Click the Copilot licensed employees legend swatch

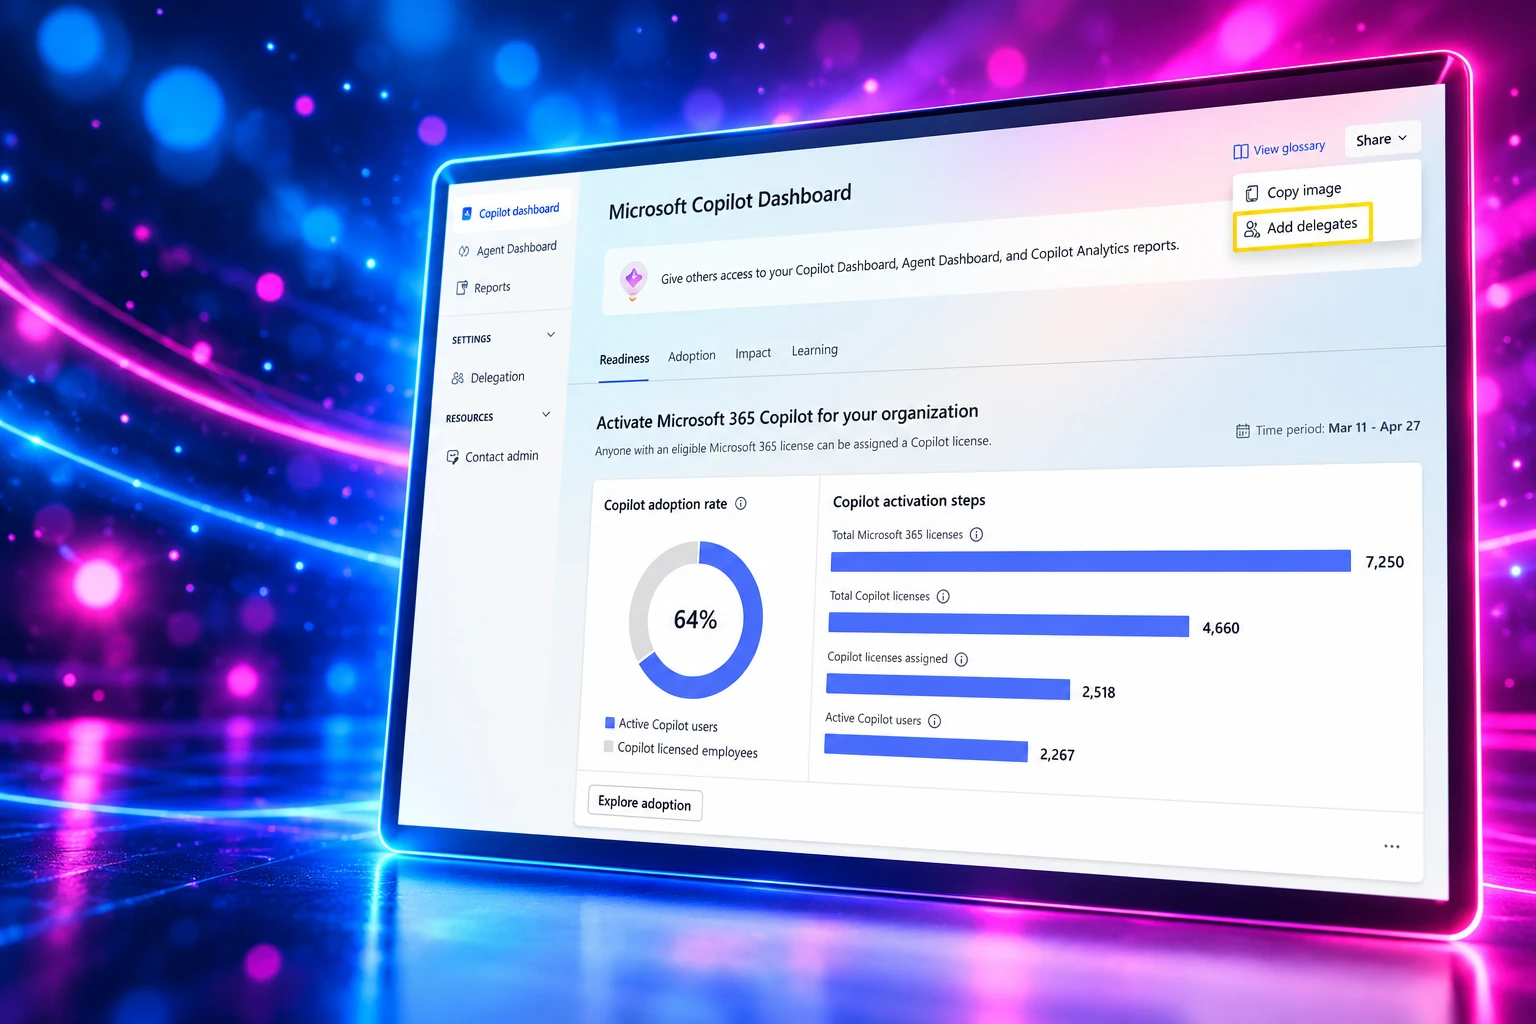click(x=609, y=747)
